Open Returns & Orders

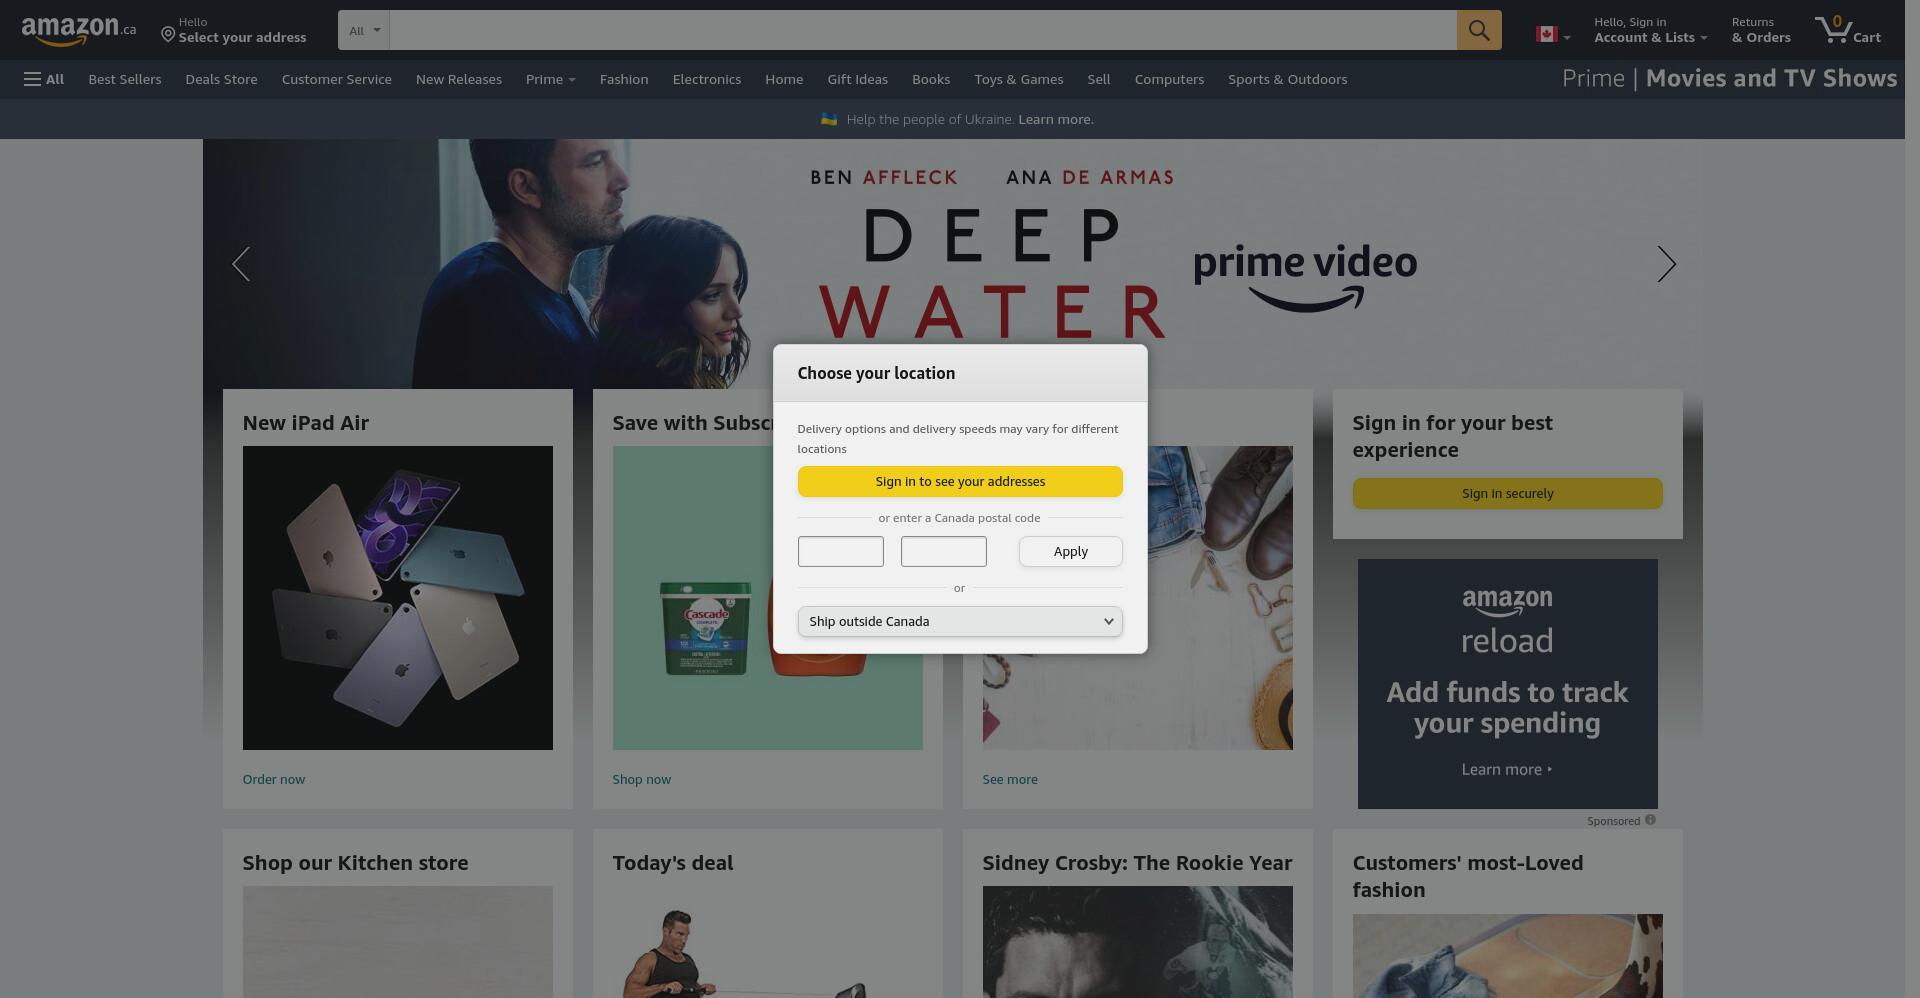1761,30
